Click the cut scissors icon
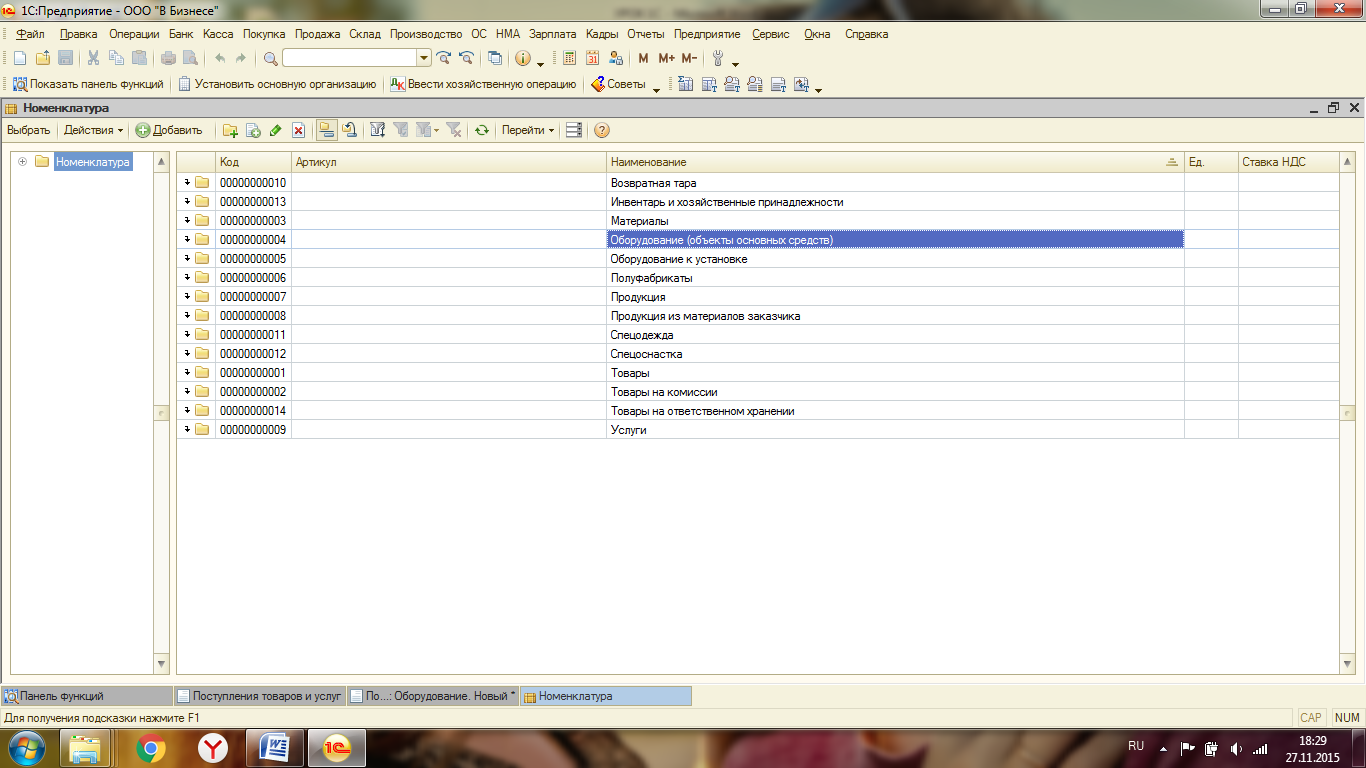 point(93,58)
